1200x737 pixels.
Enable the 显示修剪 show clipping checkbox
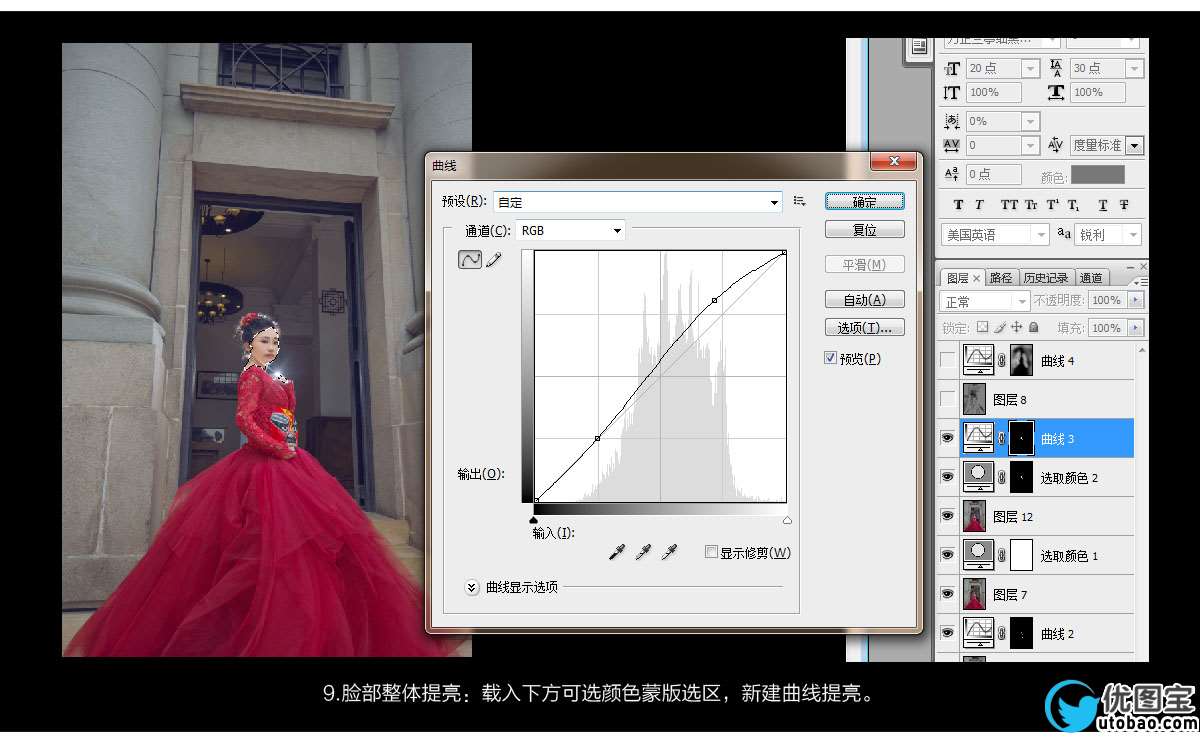711,552
